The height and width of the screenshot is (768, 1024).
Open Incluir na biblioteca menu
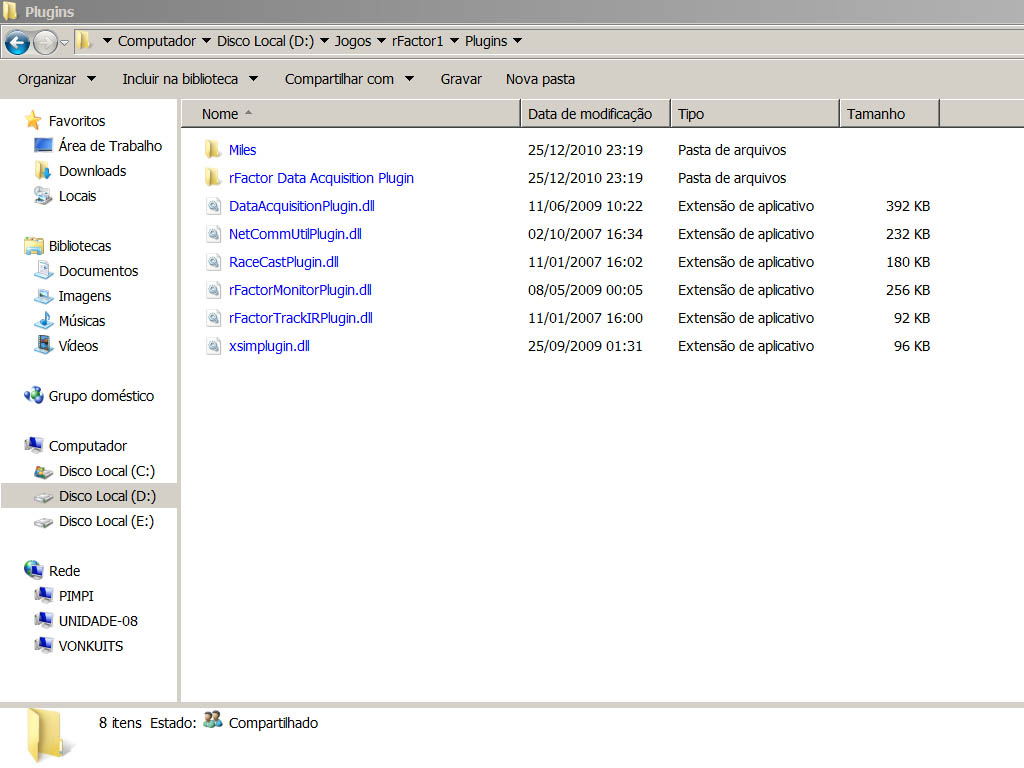[190, 79]
